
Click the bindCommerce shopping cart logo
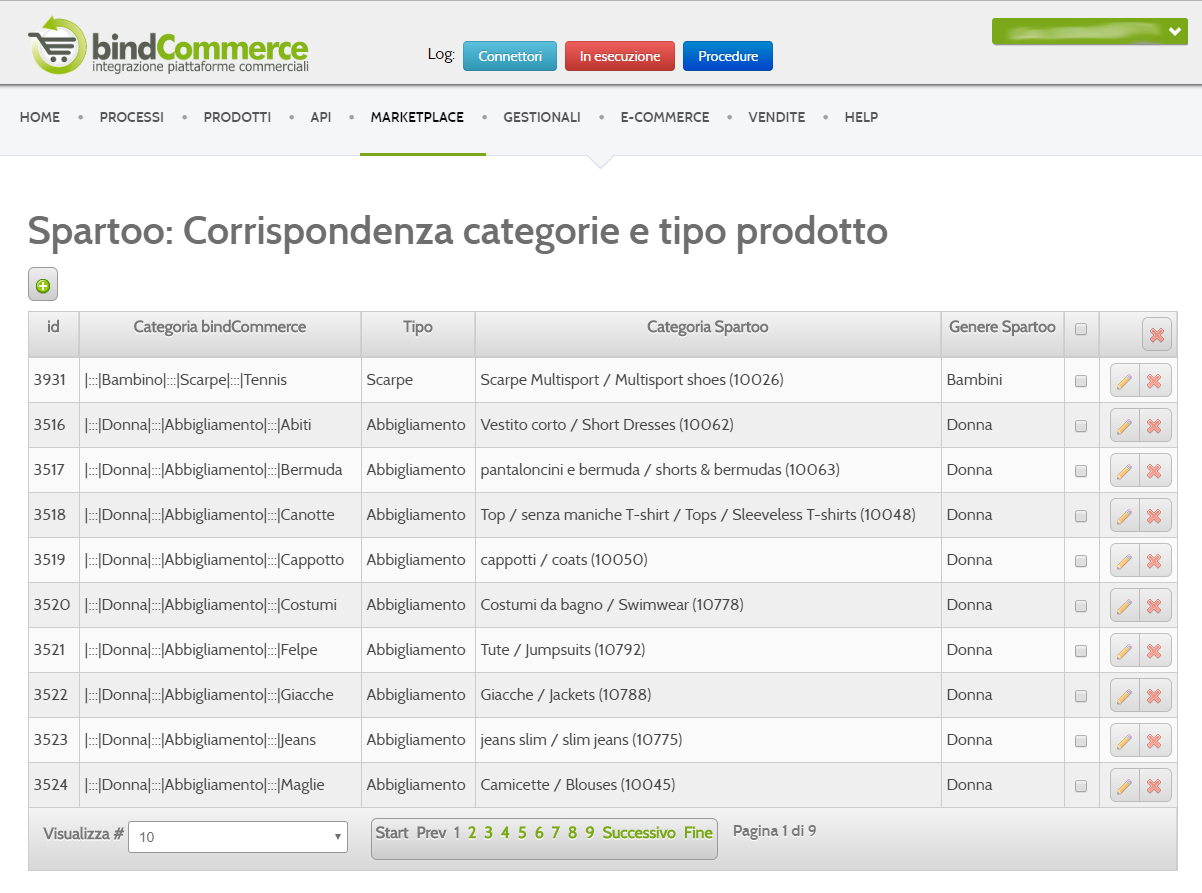tap(168, 46)
